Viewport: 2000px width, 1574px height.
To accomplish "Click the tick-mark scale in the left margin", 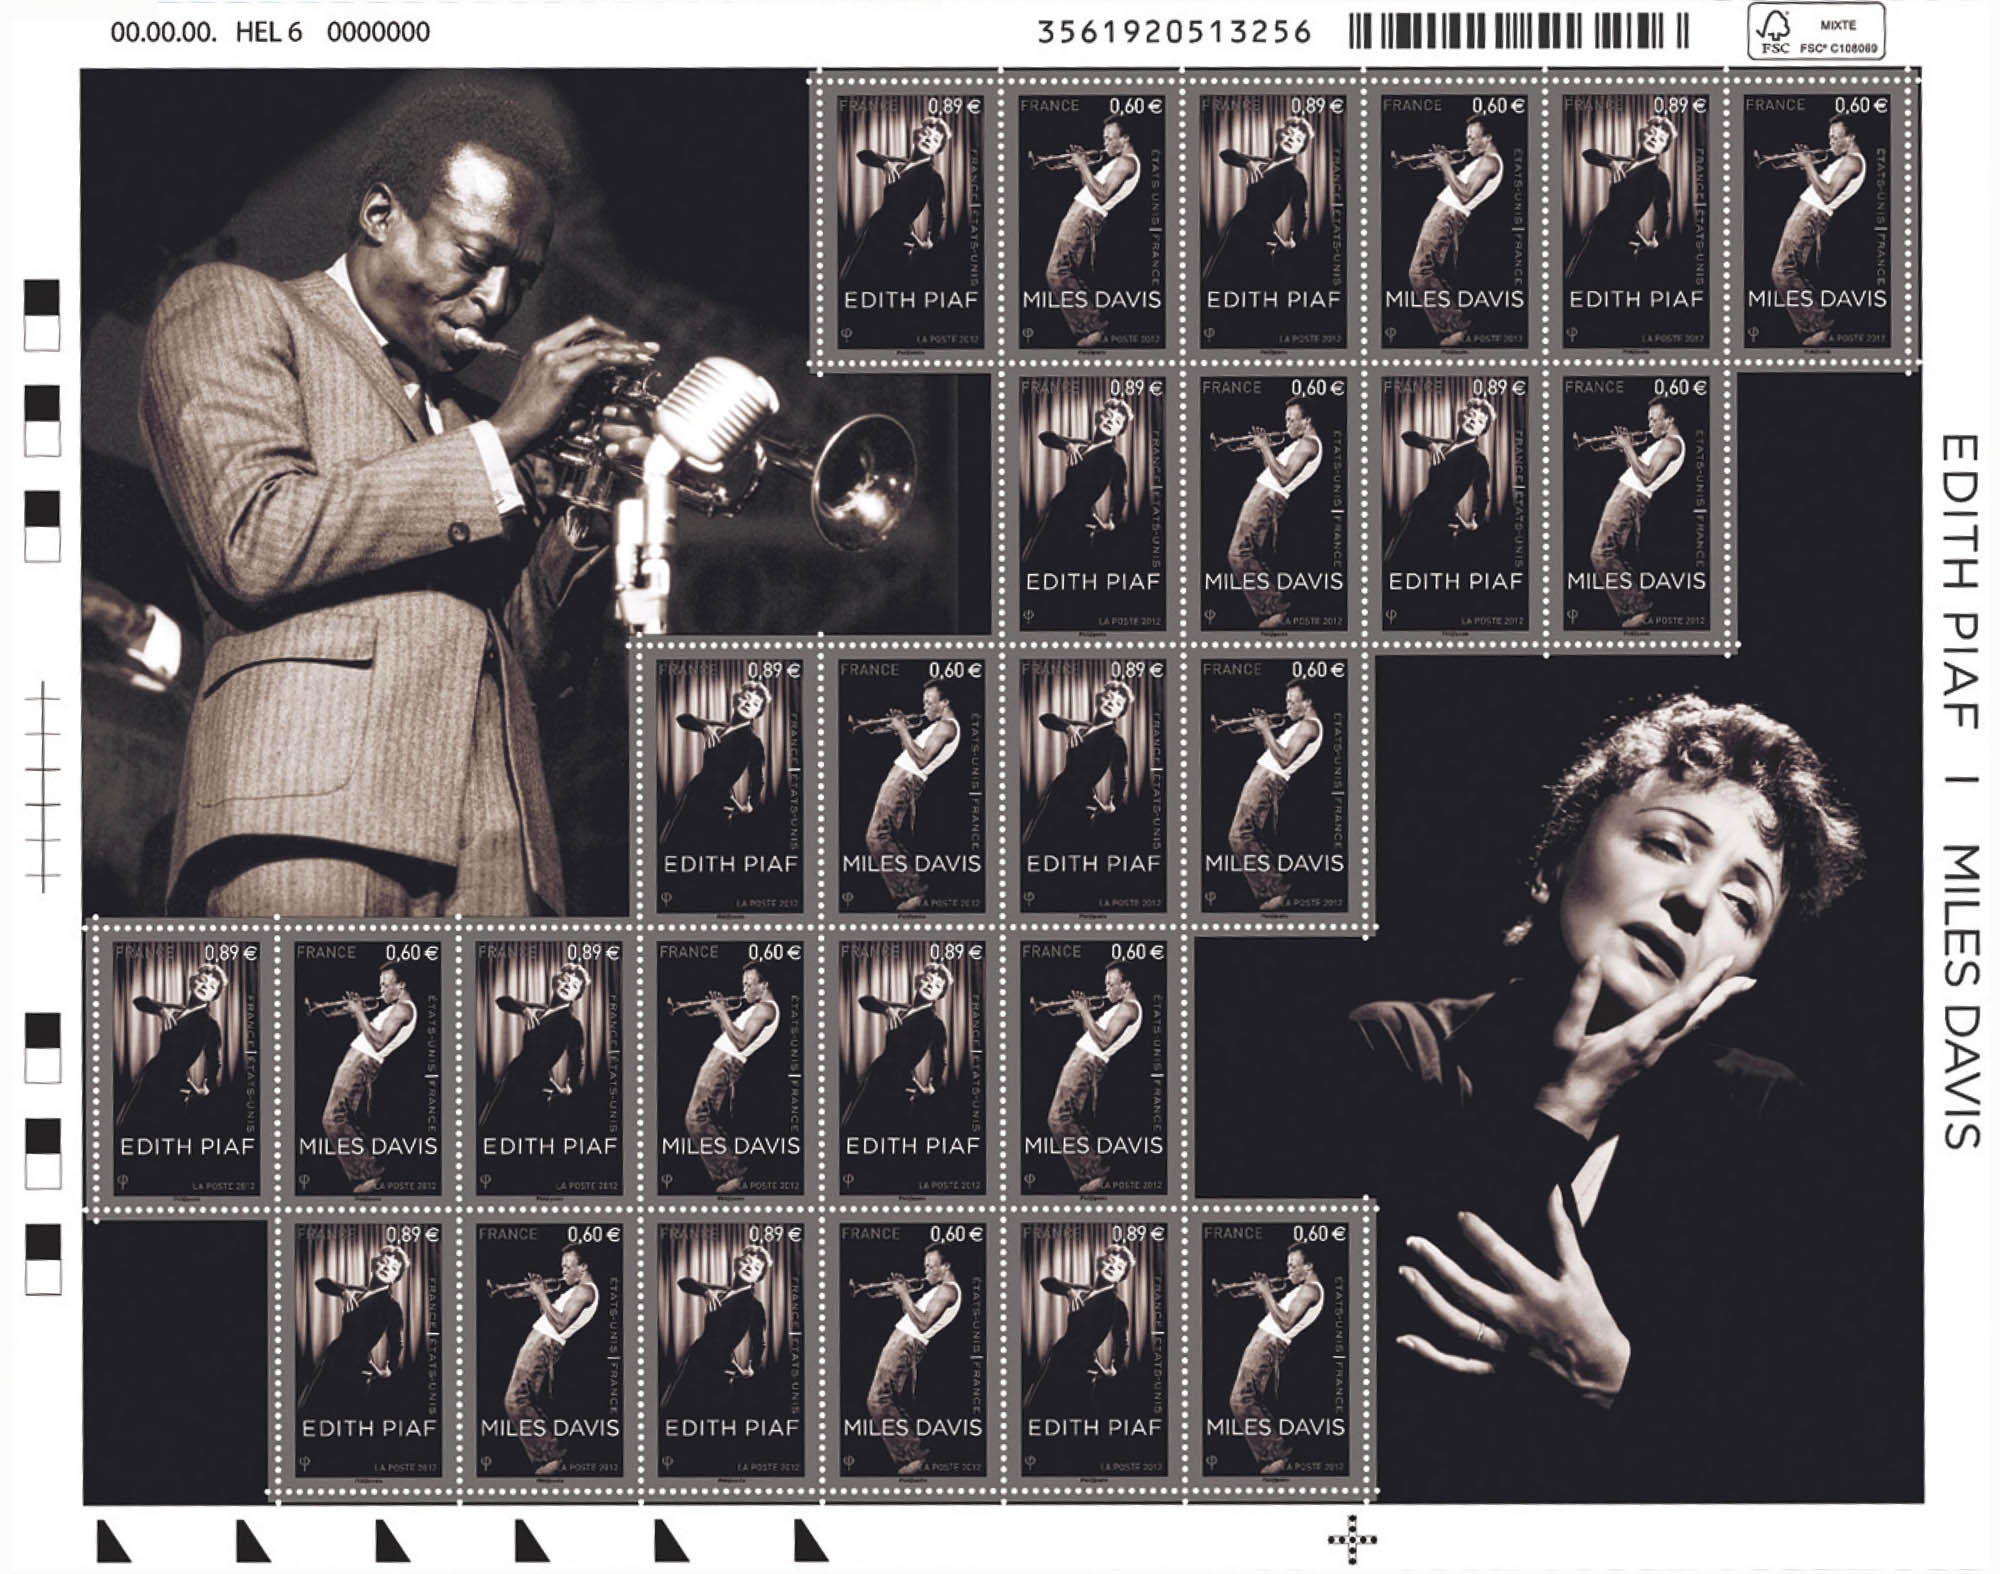I will coord(43,786).
